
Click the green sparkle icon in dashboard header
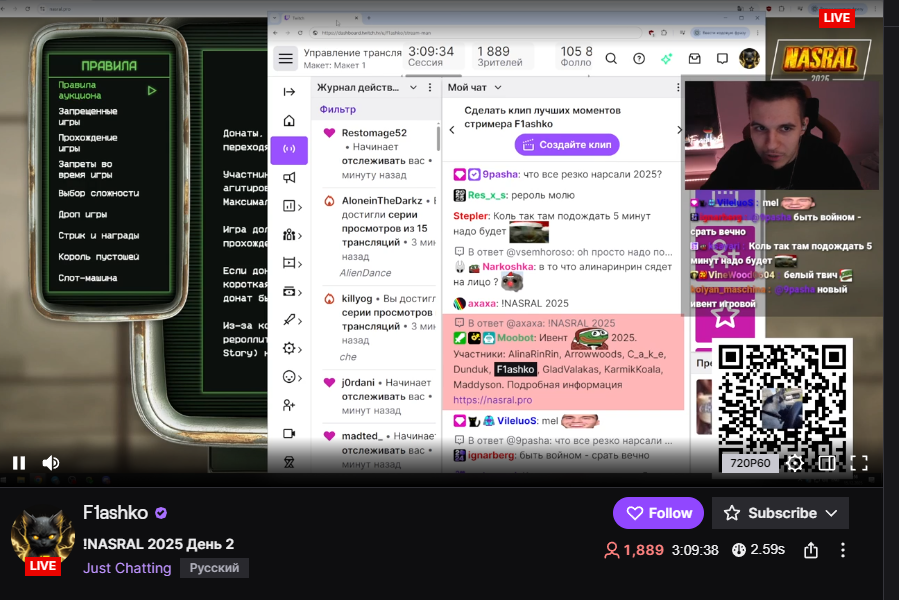[666, 59]
